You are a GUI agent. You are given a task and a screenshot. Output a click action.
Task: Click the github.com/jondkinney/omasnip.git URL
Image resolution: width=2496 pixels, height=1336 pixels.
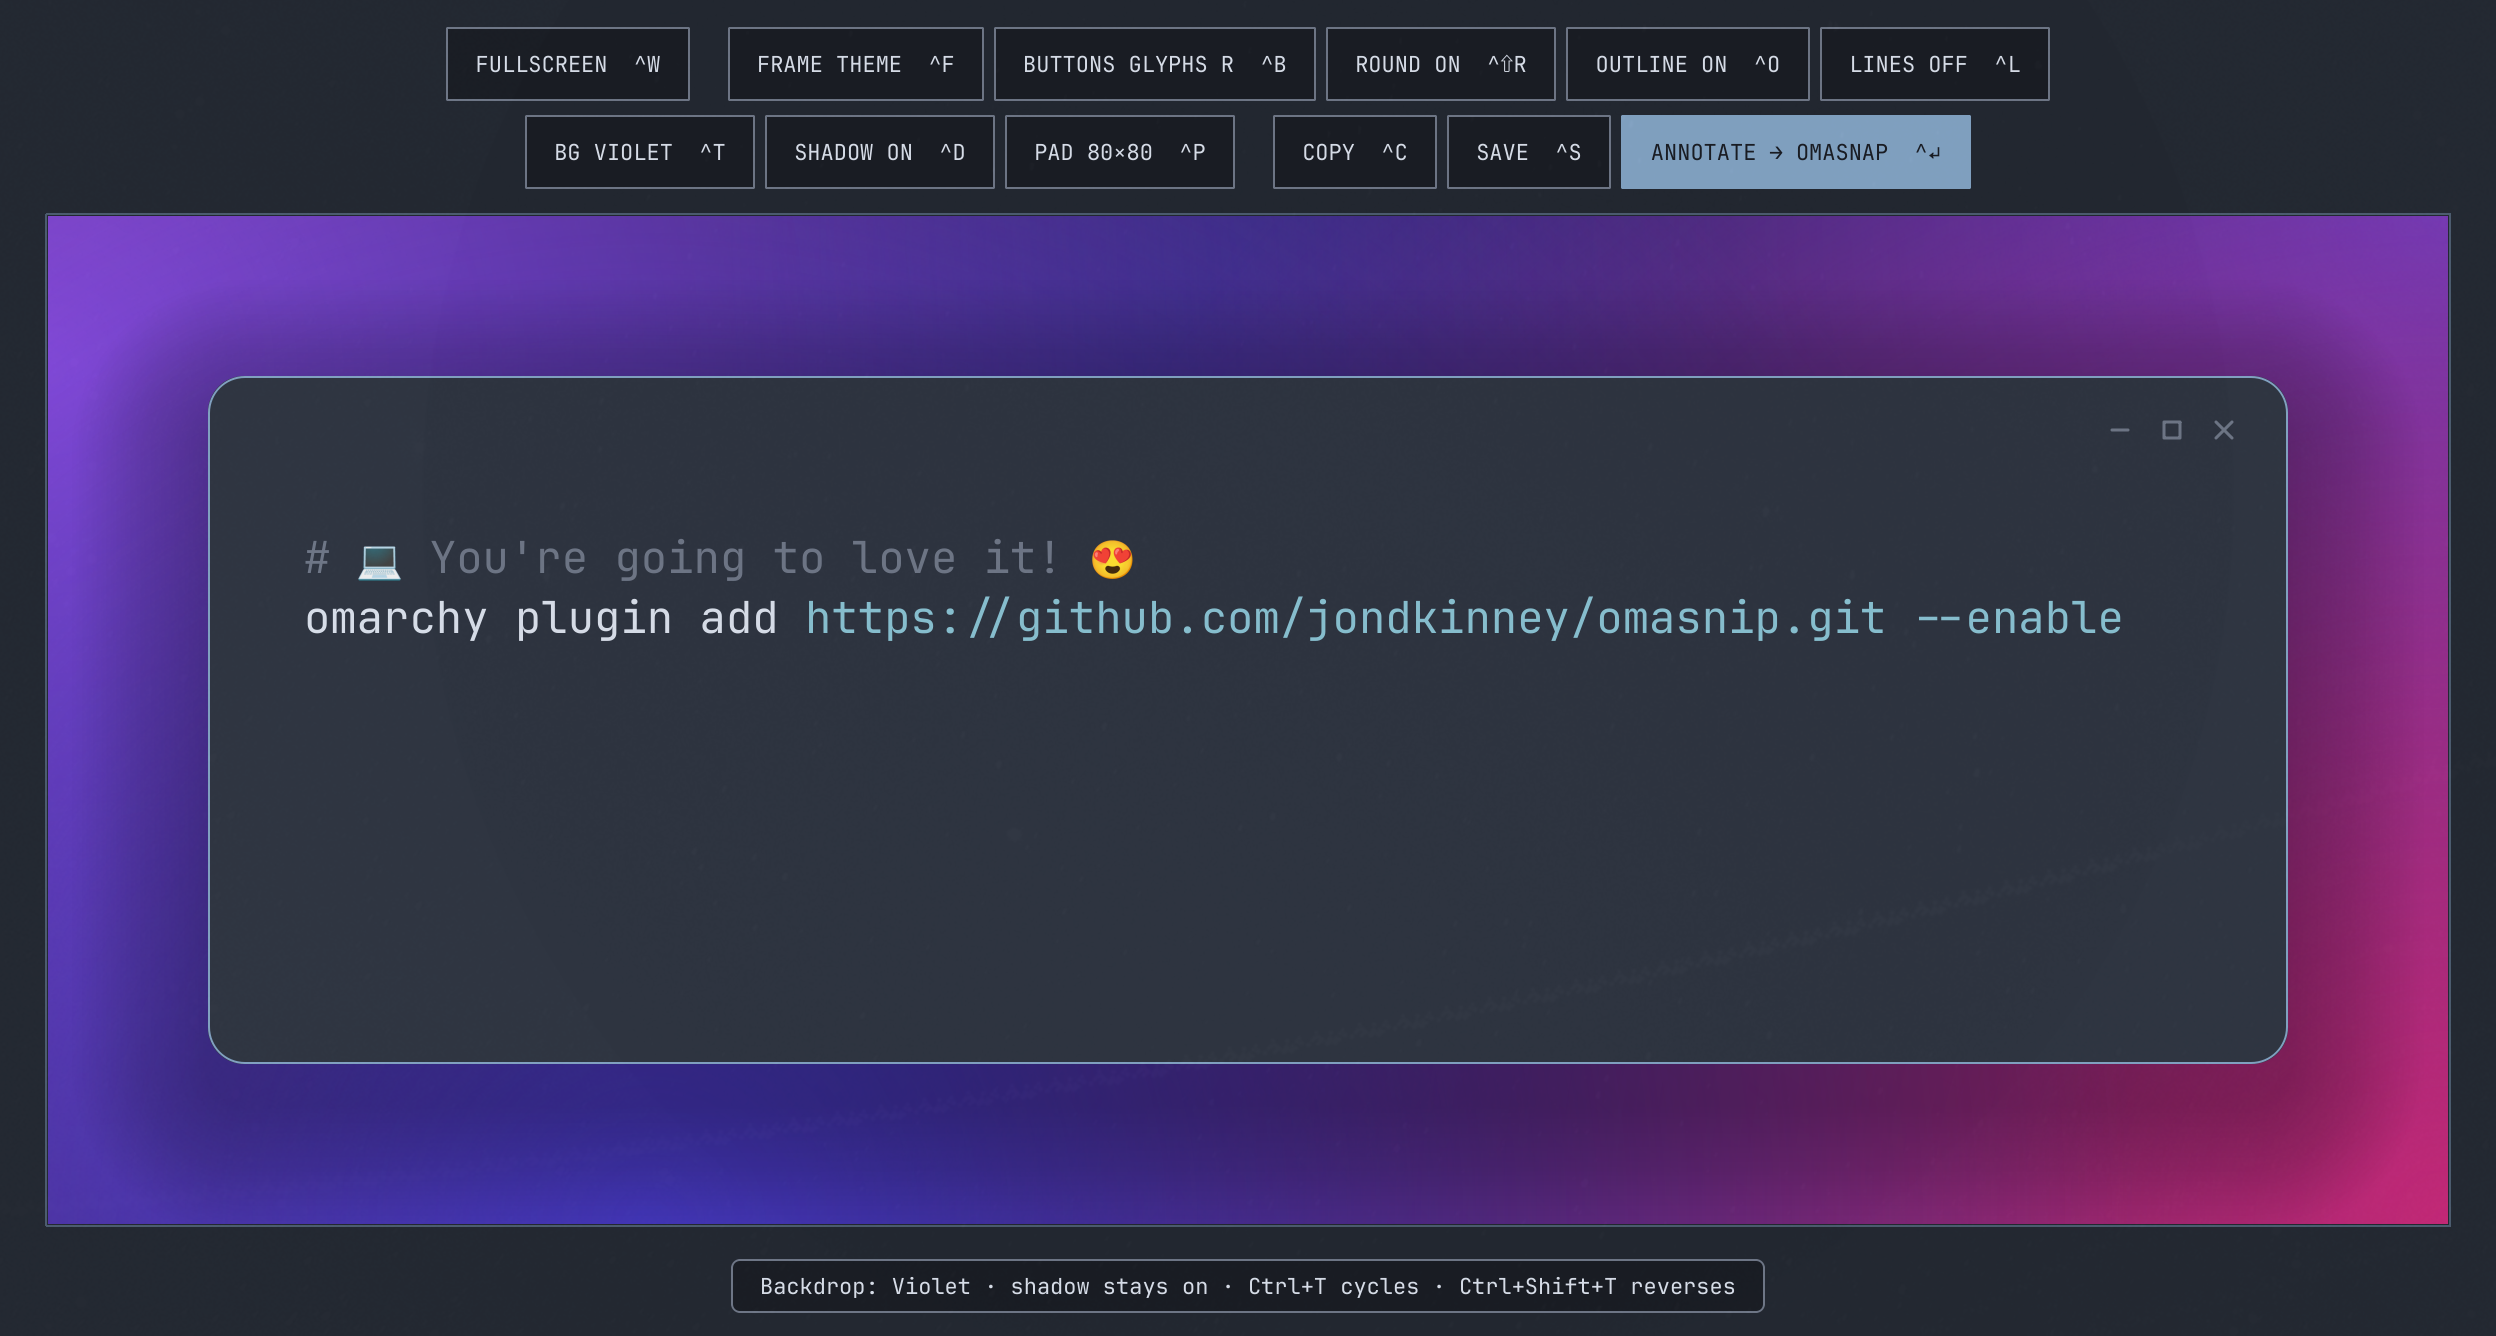1345,619
